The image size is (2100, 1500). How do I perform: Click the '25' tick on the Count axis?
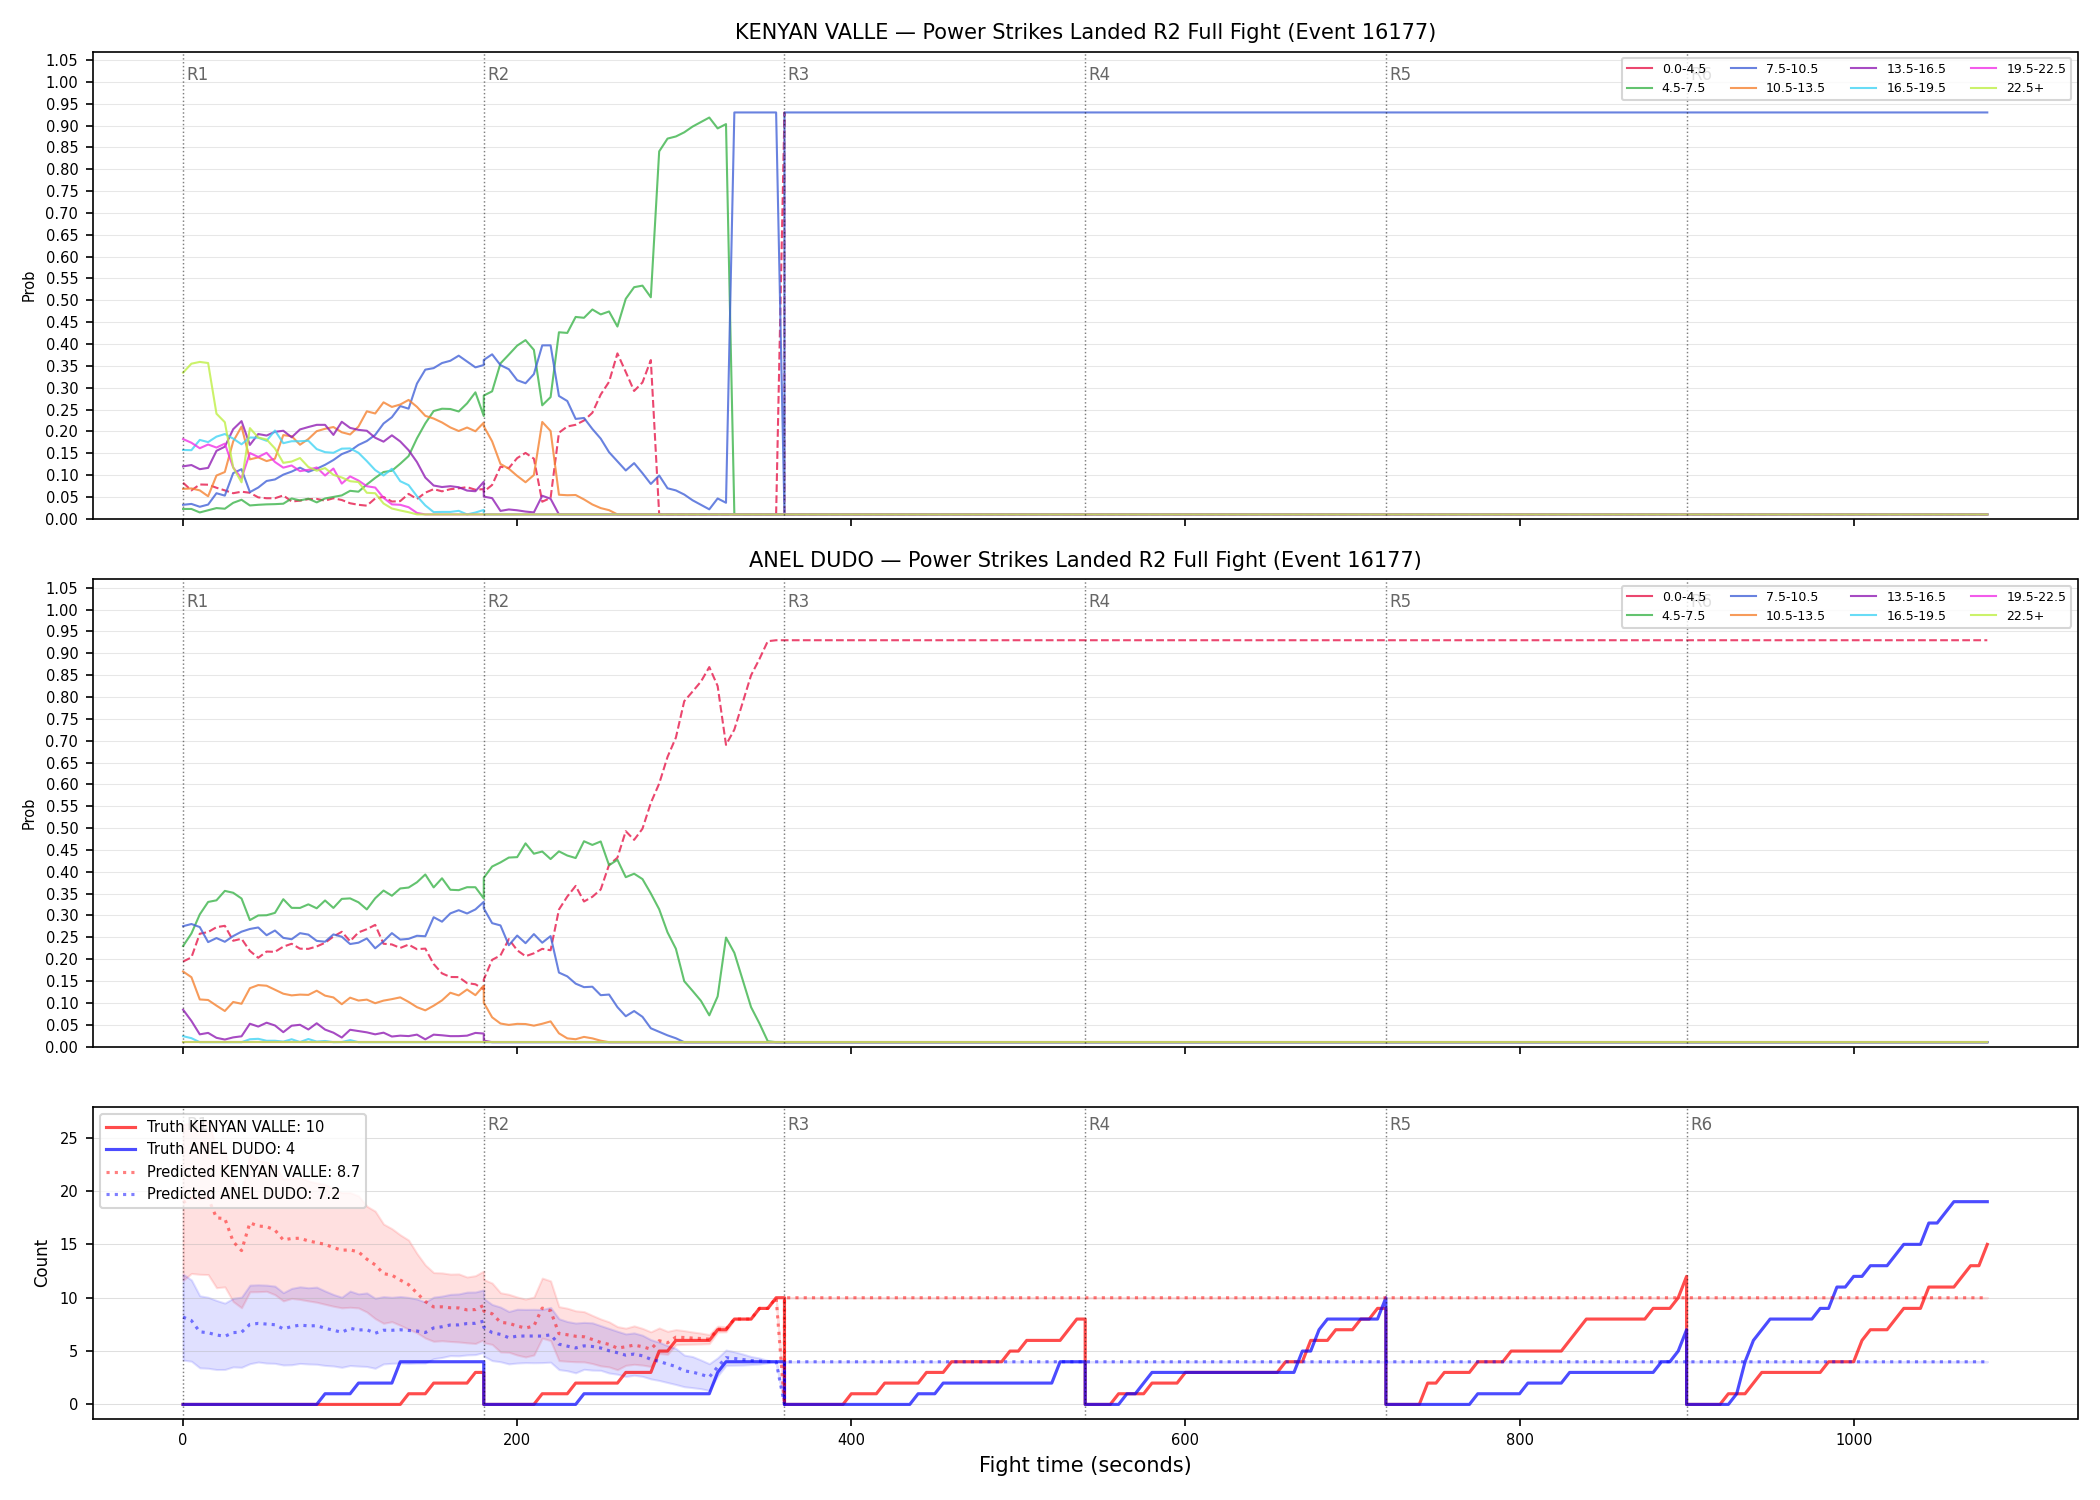(69, 1138)
